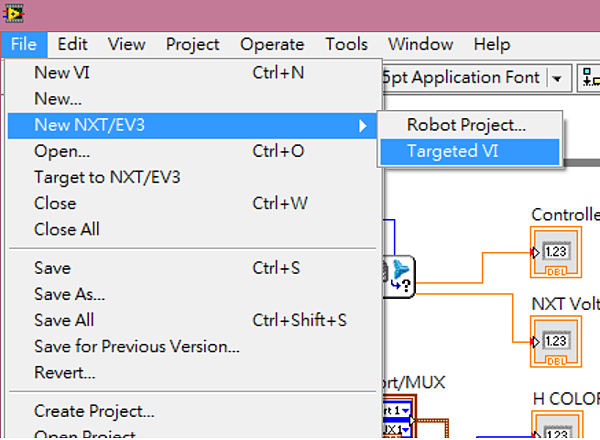600x440 pixels.
Task: Choose Revert... from the File menu
Action: pos(192,372)
